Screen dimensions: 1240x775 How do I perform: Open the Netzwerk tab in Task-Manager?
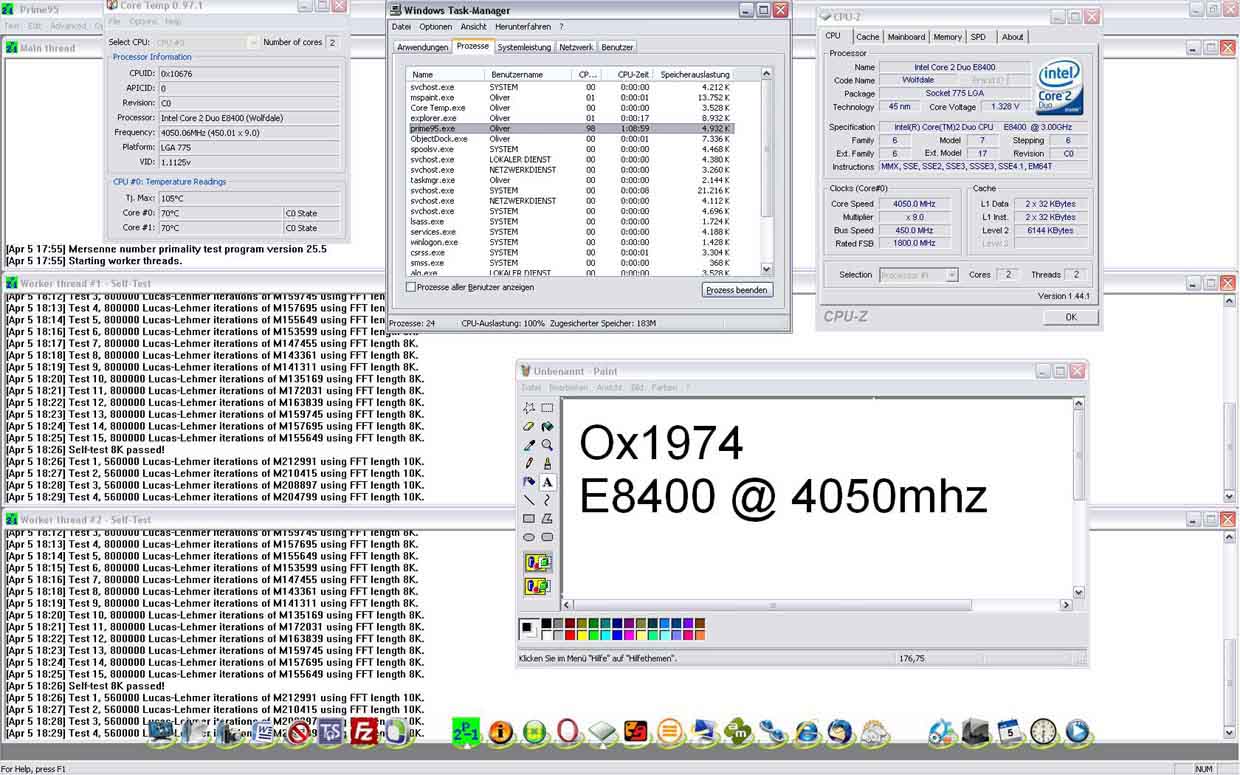[576, 47]
